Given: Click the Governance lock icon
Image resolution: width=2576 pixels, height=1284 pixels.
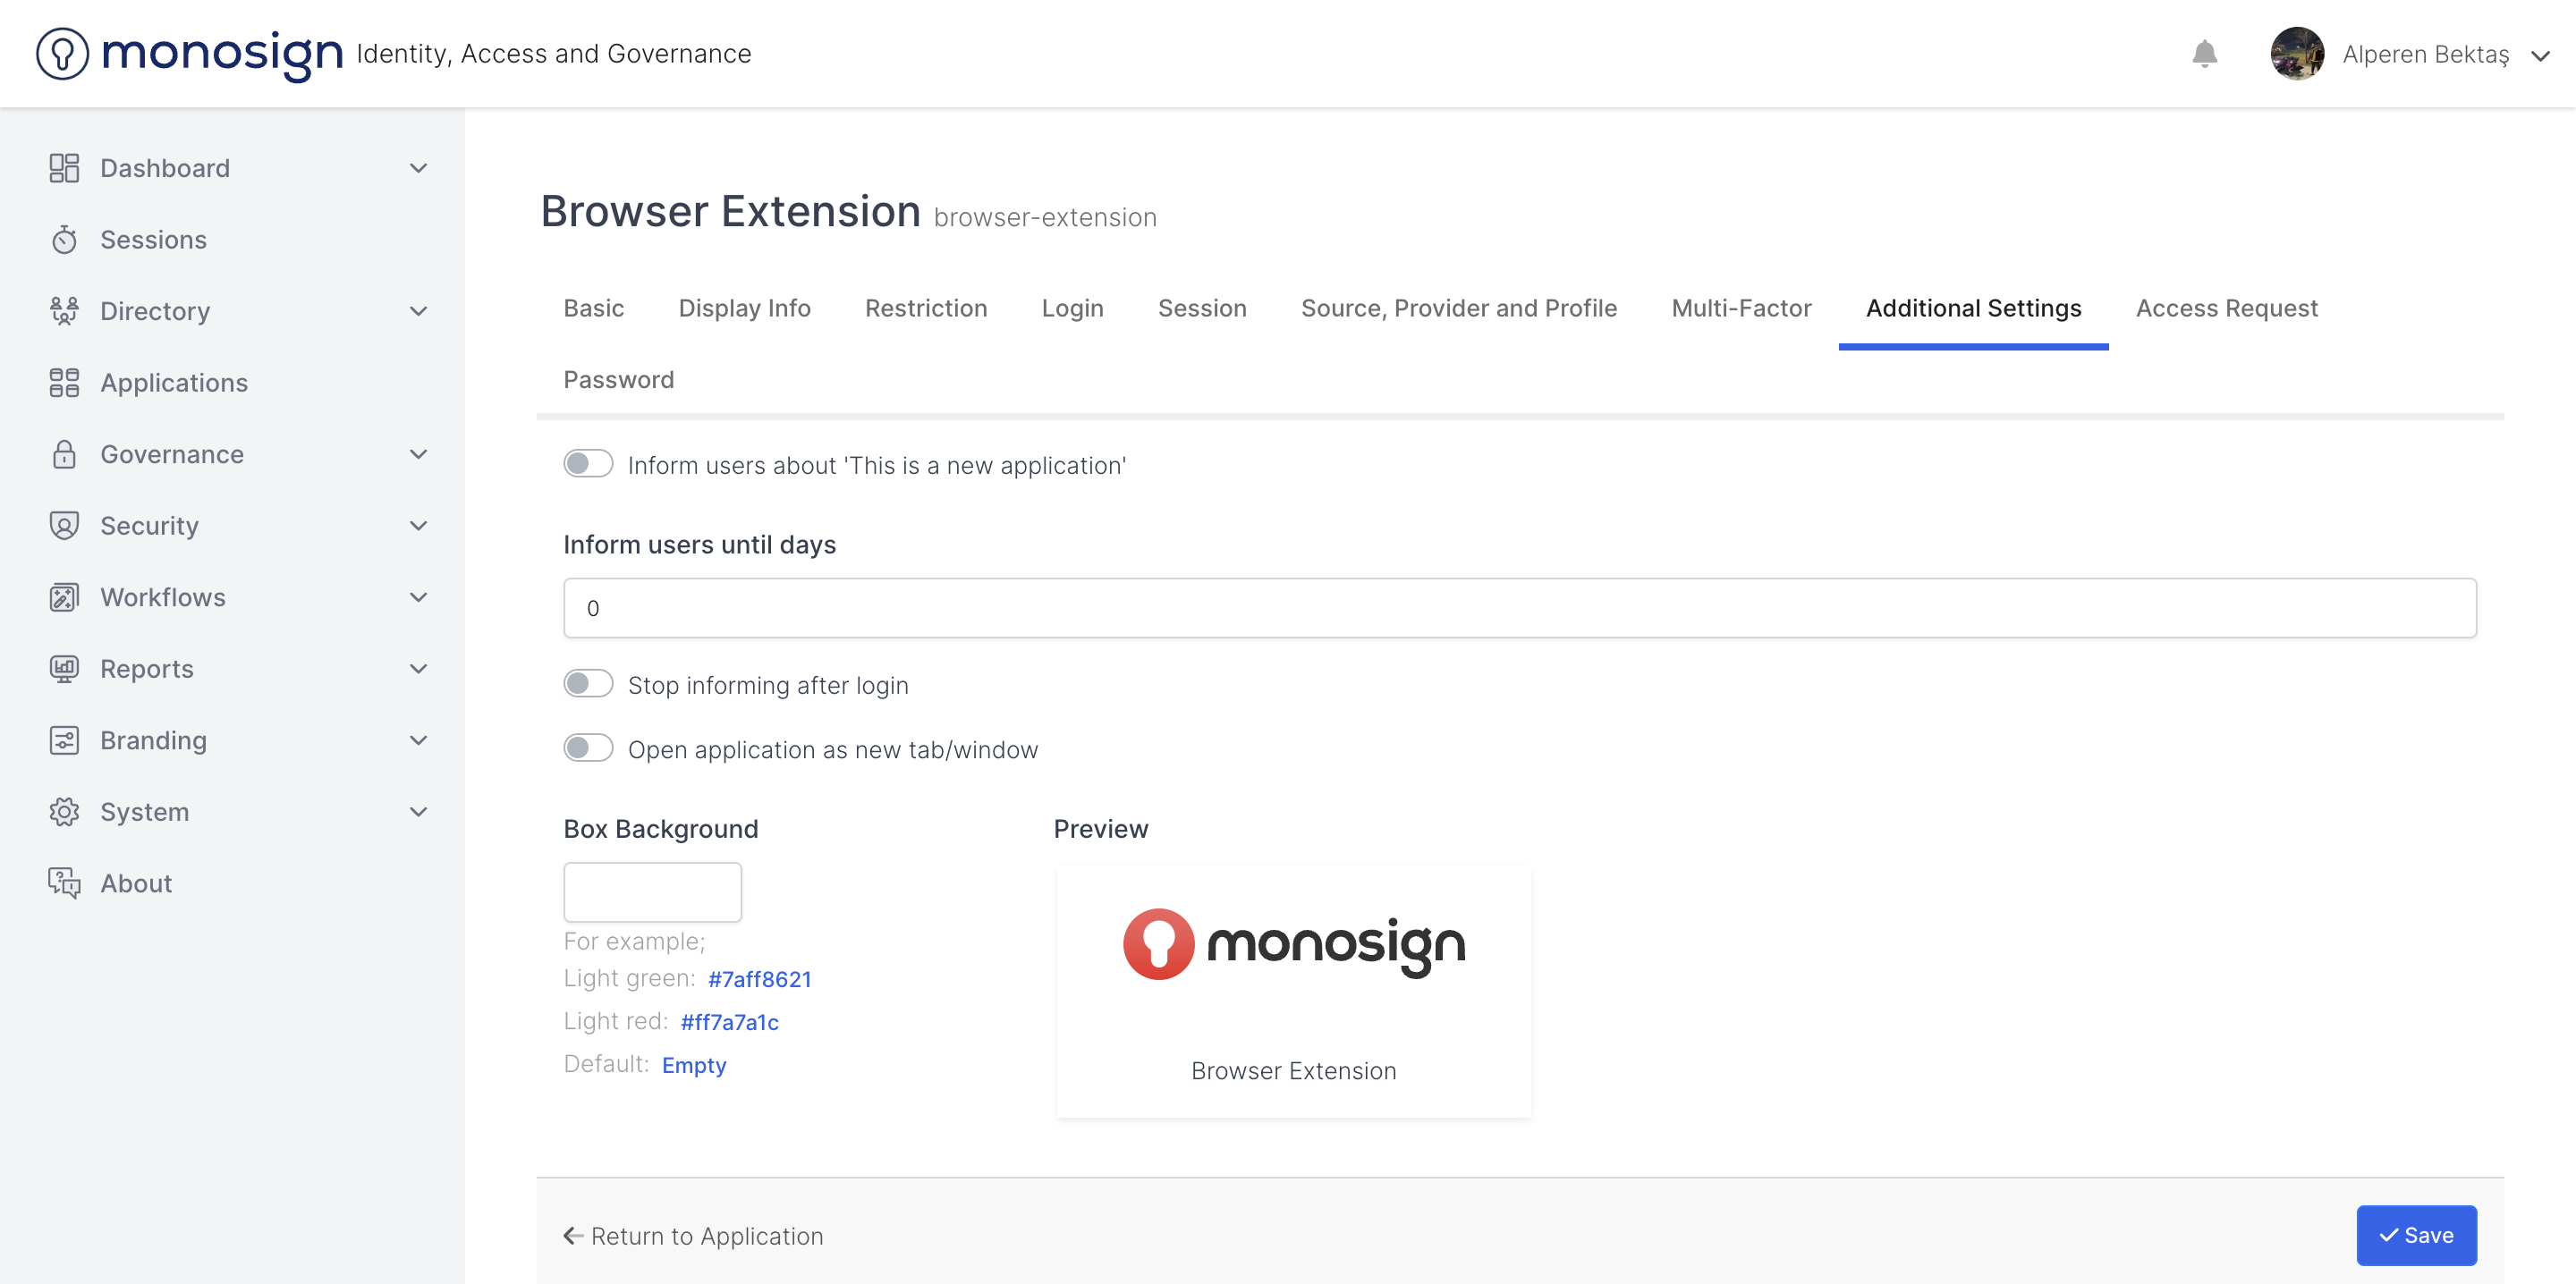Looking at the screenshot, I should click(64, 455).
